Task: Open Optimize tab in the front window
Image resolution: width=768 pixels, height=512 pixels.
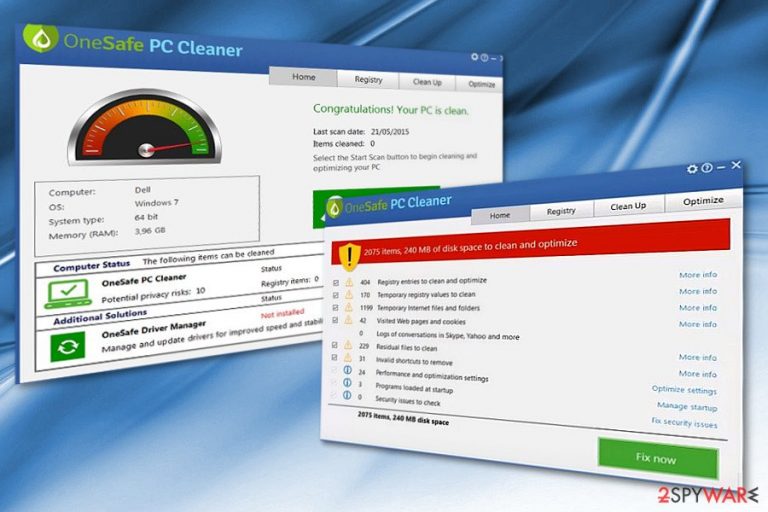Action: point(703,201)
